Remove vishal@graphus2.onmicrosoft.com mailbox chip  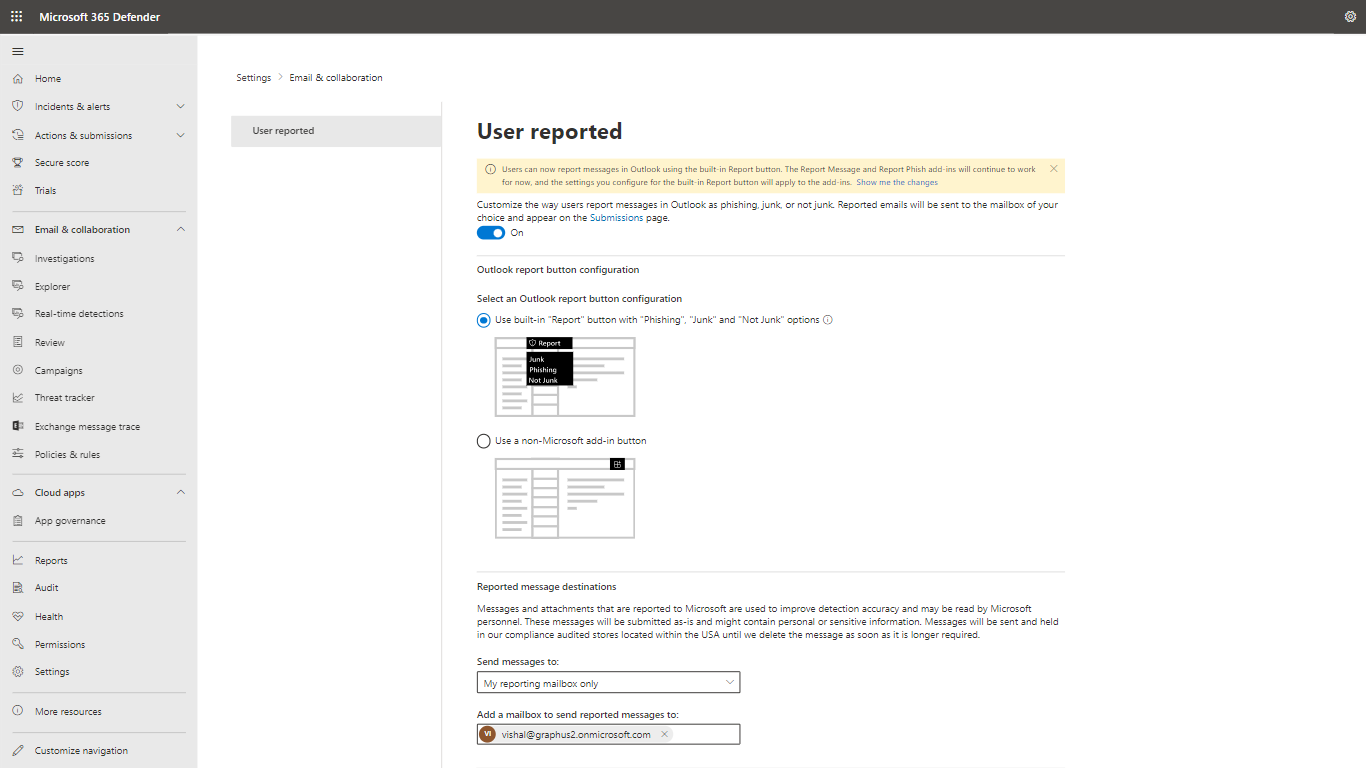tap(664, 734)
